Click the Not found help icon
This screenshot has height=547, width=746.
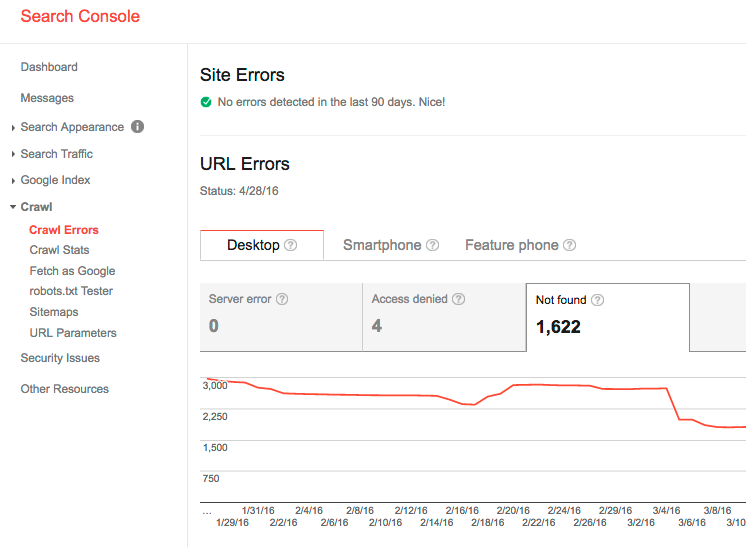(x=598, y=300)
